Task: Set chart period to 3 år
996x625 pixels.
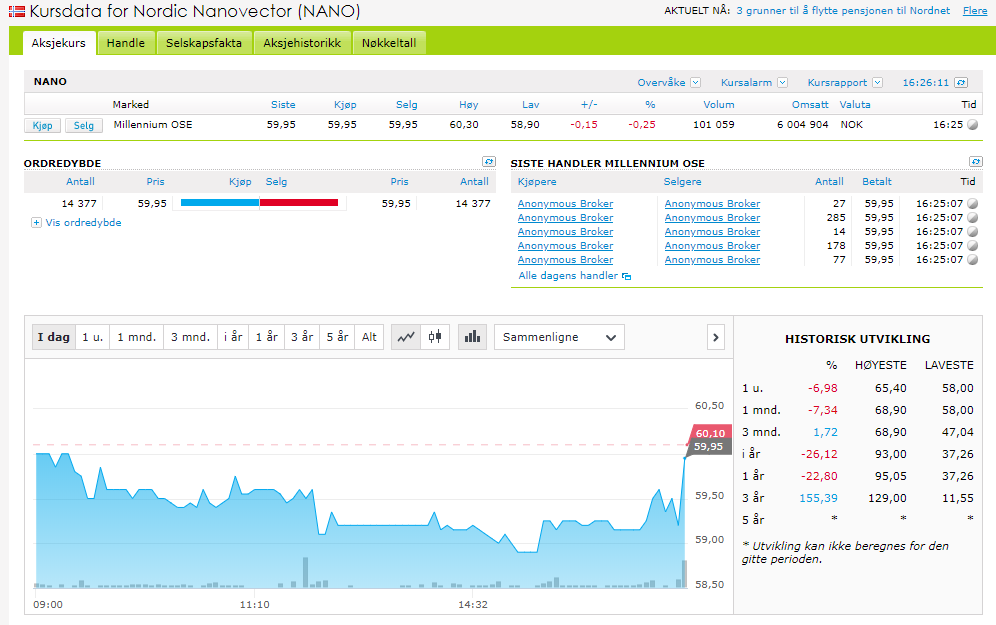Action: coord(302,337)
